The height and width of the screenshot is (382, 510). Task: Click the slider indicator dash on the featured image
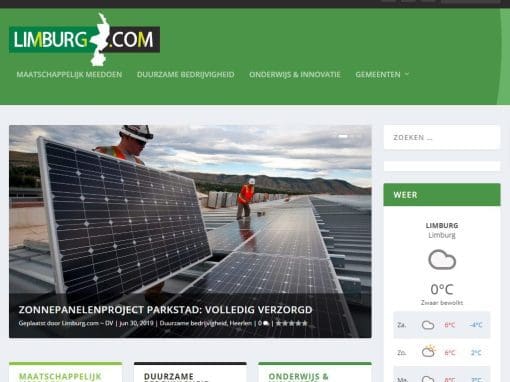coord(343,136)
